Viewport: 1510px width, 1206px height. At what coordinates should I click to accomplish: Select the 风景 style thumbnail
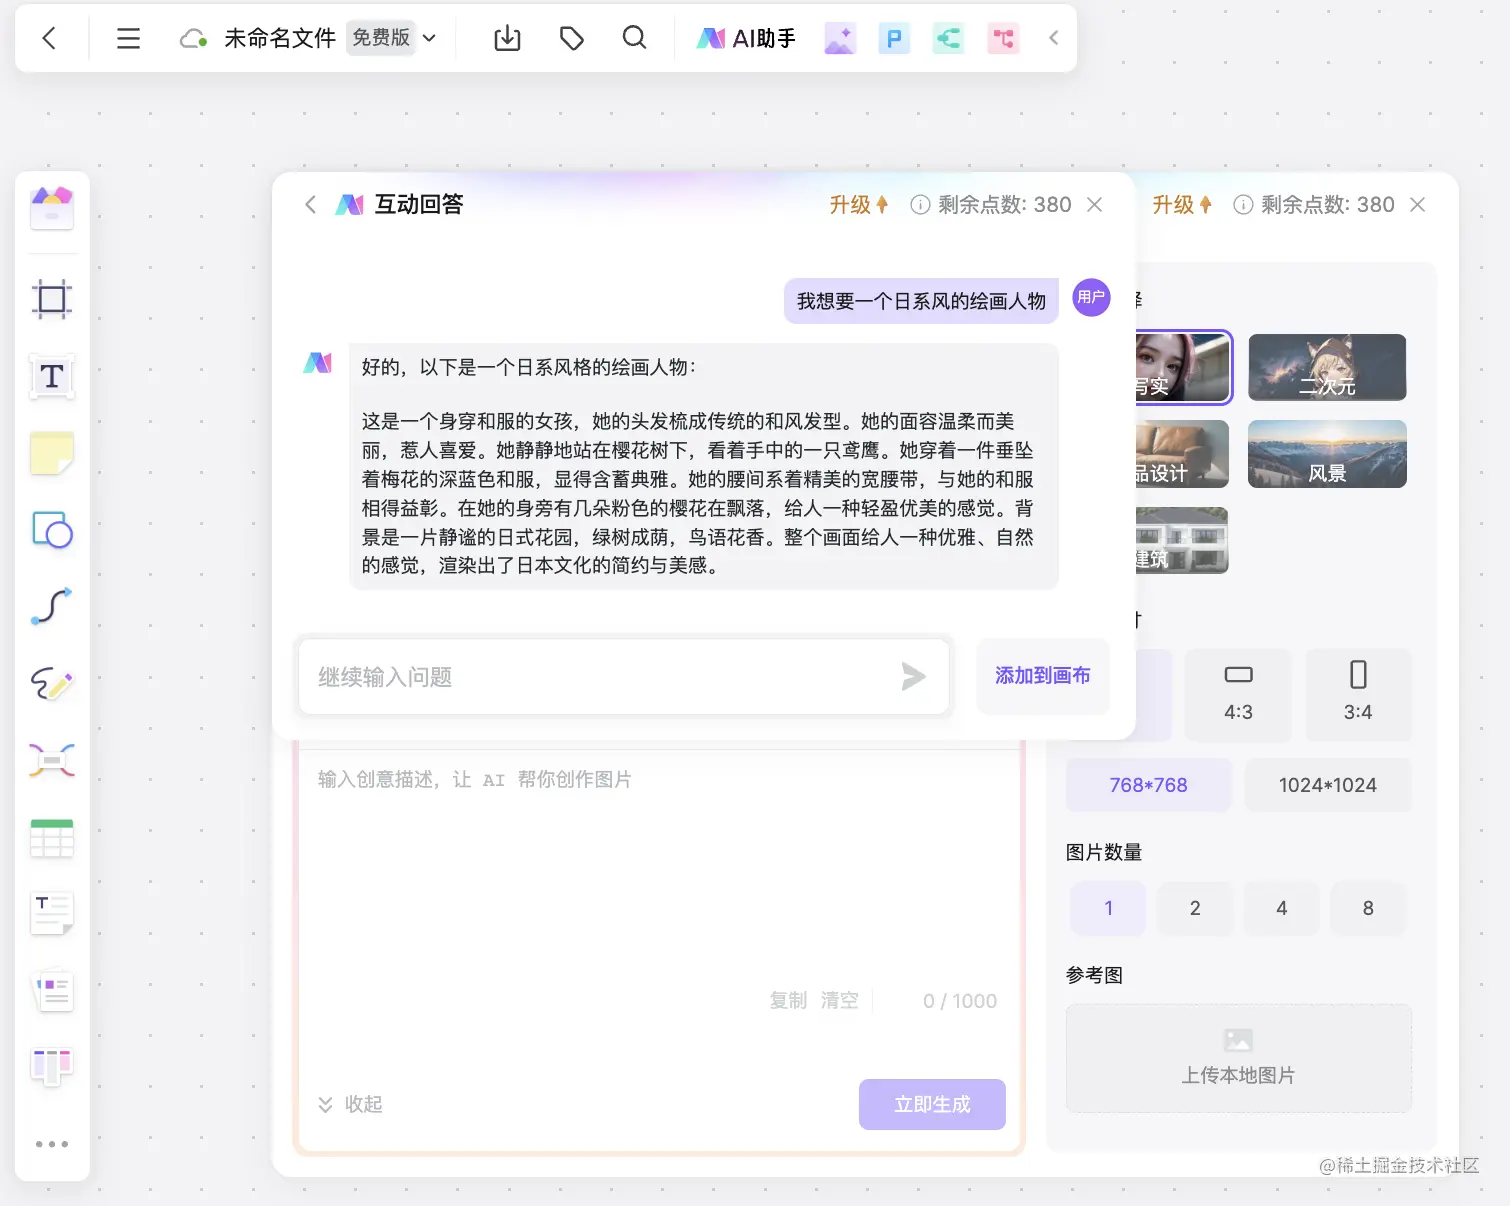pos(1327,454)
